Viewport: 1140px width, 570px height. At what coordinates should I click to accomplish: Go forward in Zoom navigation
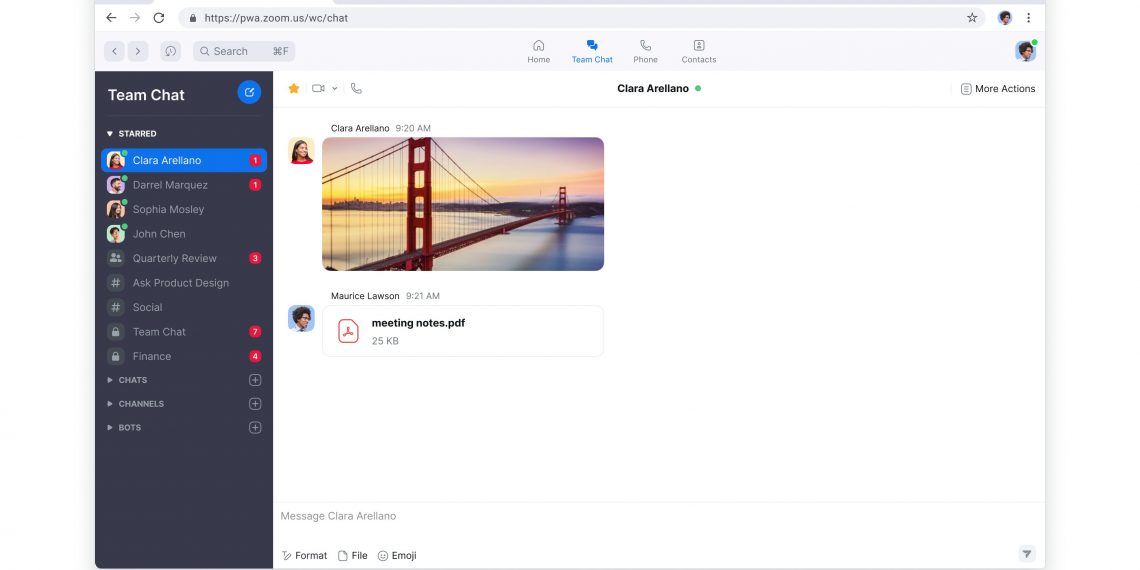[138, 51]
